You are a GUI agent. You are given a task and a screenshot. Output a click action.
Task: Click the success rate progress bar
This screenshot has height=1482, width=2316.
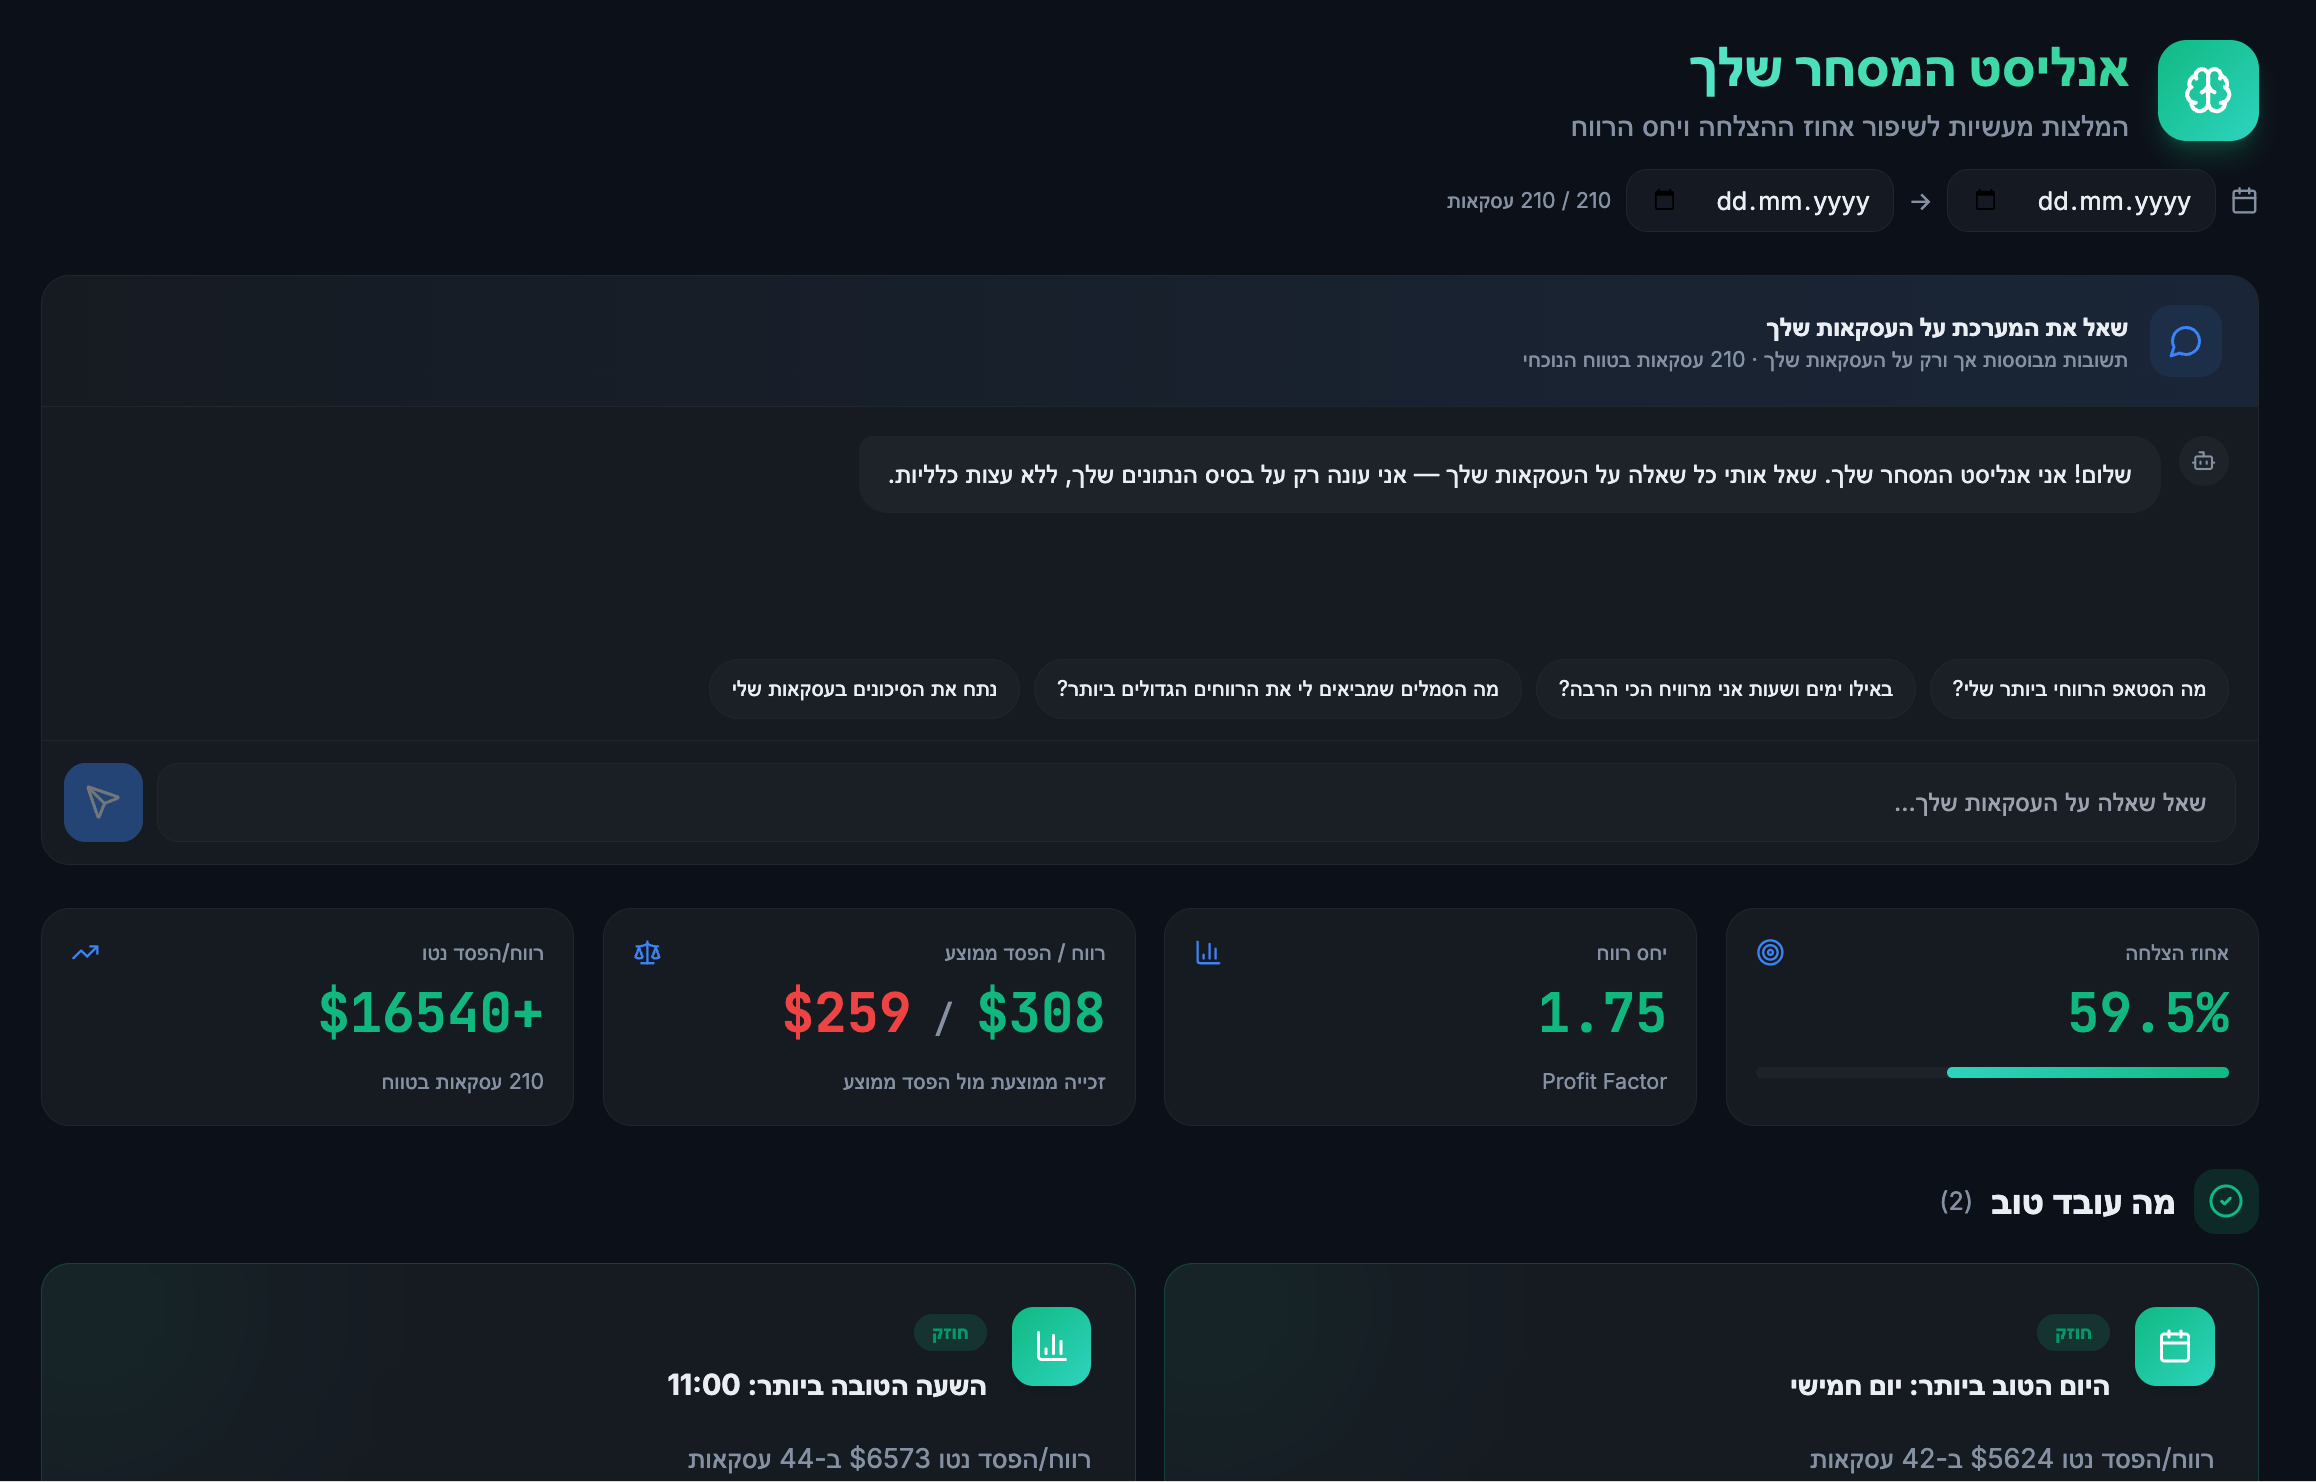pyautogui.click(x=1991, y=1072)
